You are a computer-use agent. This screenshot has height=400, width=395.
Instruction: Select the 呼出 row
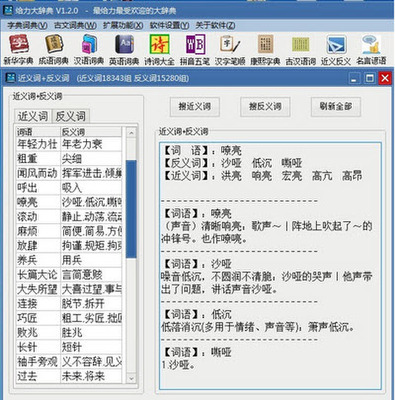pos(69,188)
